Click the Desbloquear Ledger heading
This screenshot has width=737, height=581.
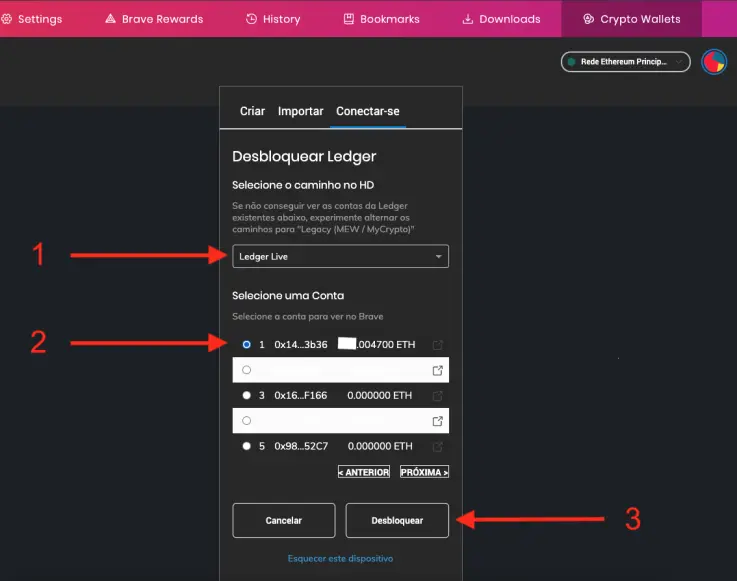pyautogui.click(x=304, y=157)
